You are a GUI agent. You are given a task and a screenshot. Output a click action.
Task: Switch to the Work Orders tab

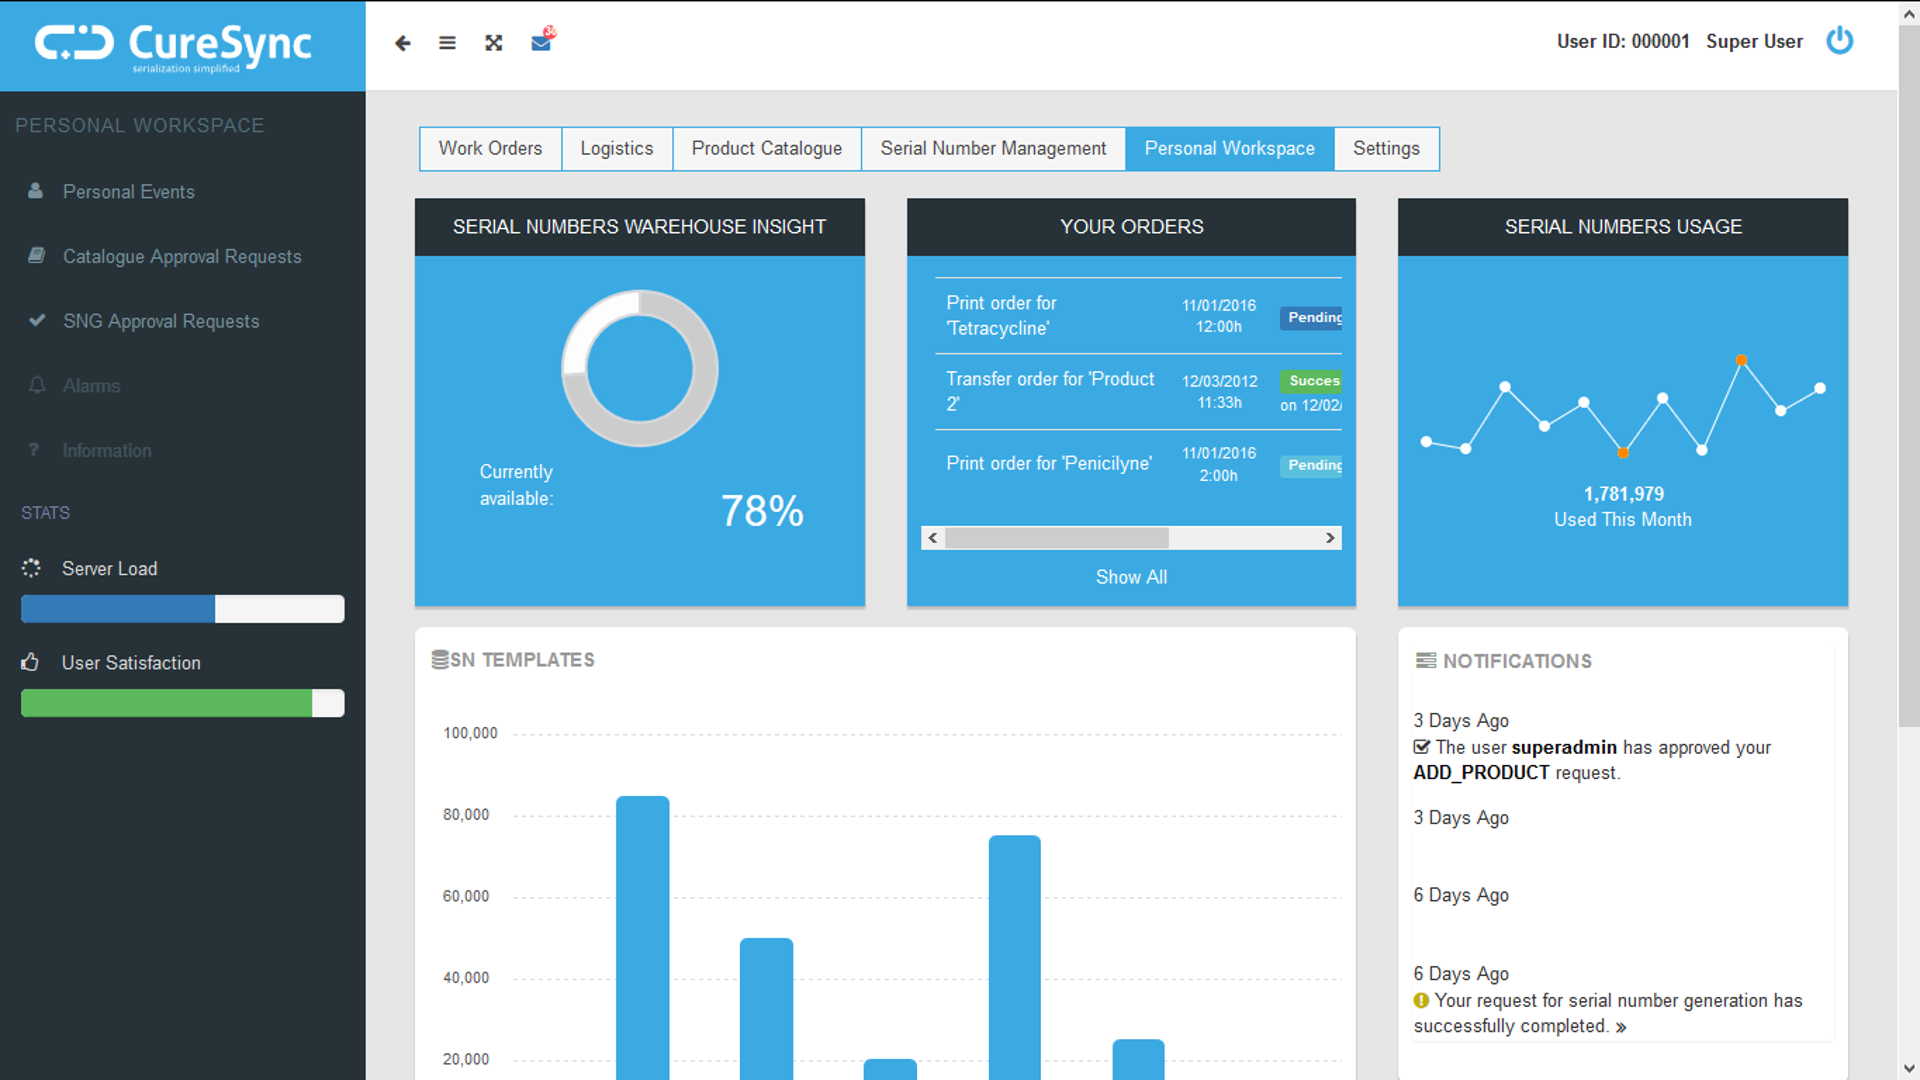pos(490,148)
